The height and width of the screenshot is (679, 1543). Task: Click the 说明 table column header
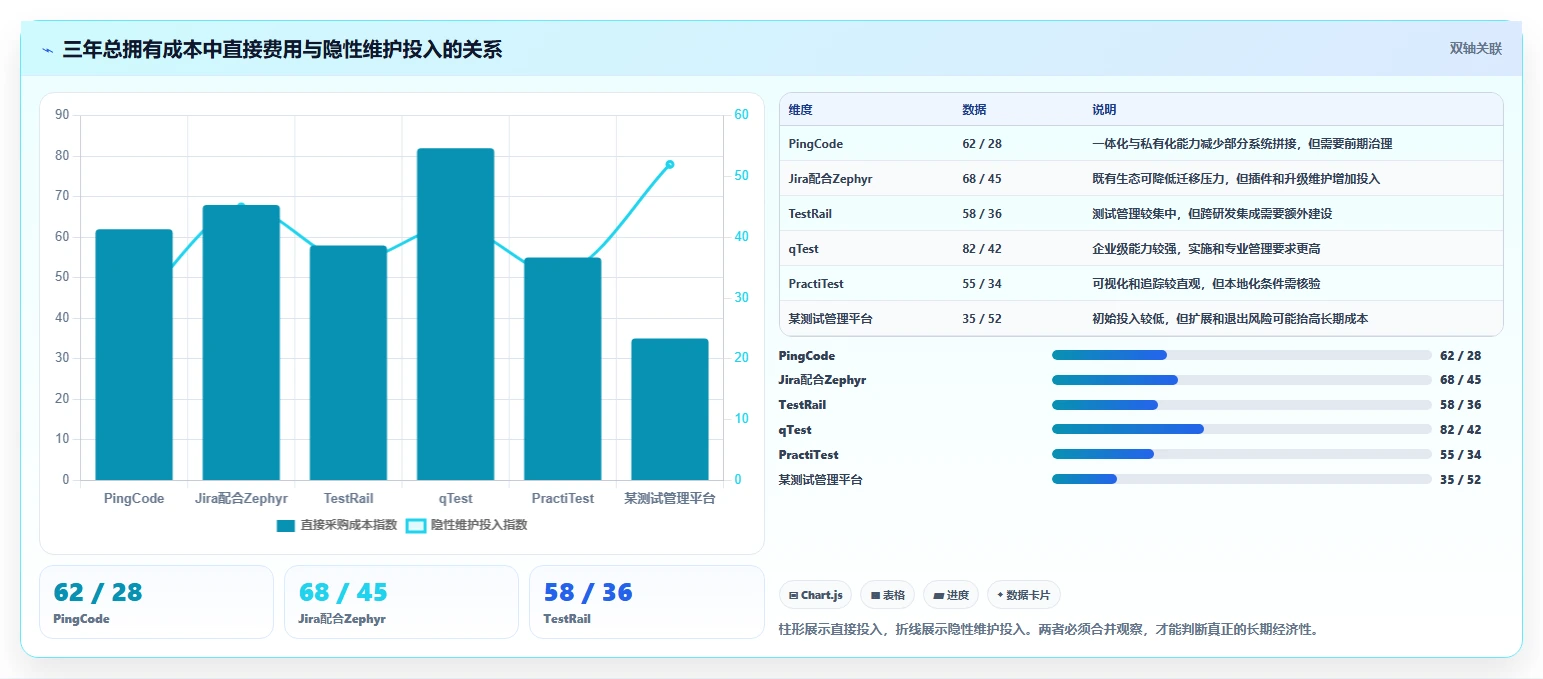[1104, 110]
